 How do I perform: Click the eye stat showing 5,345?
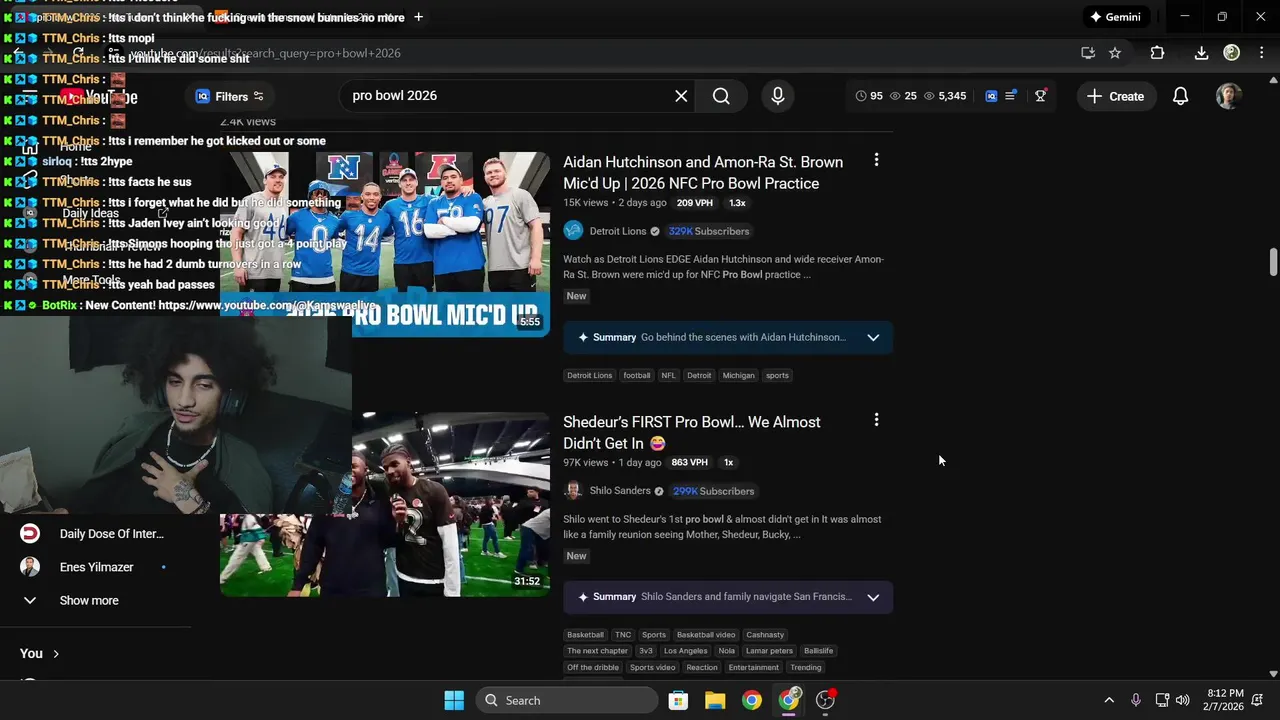click(945, 96)
